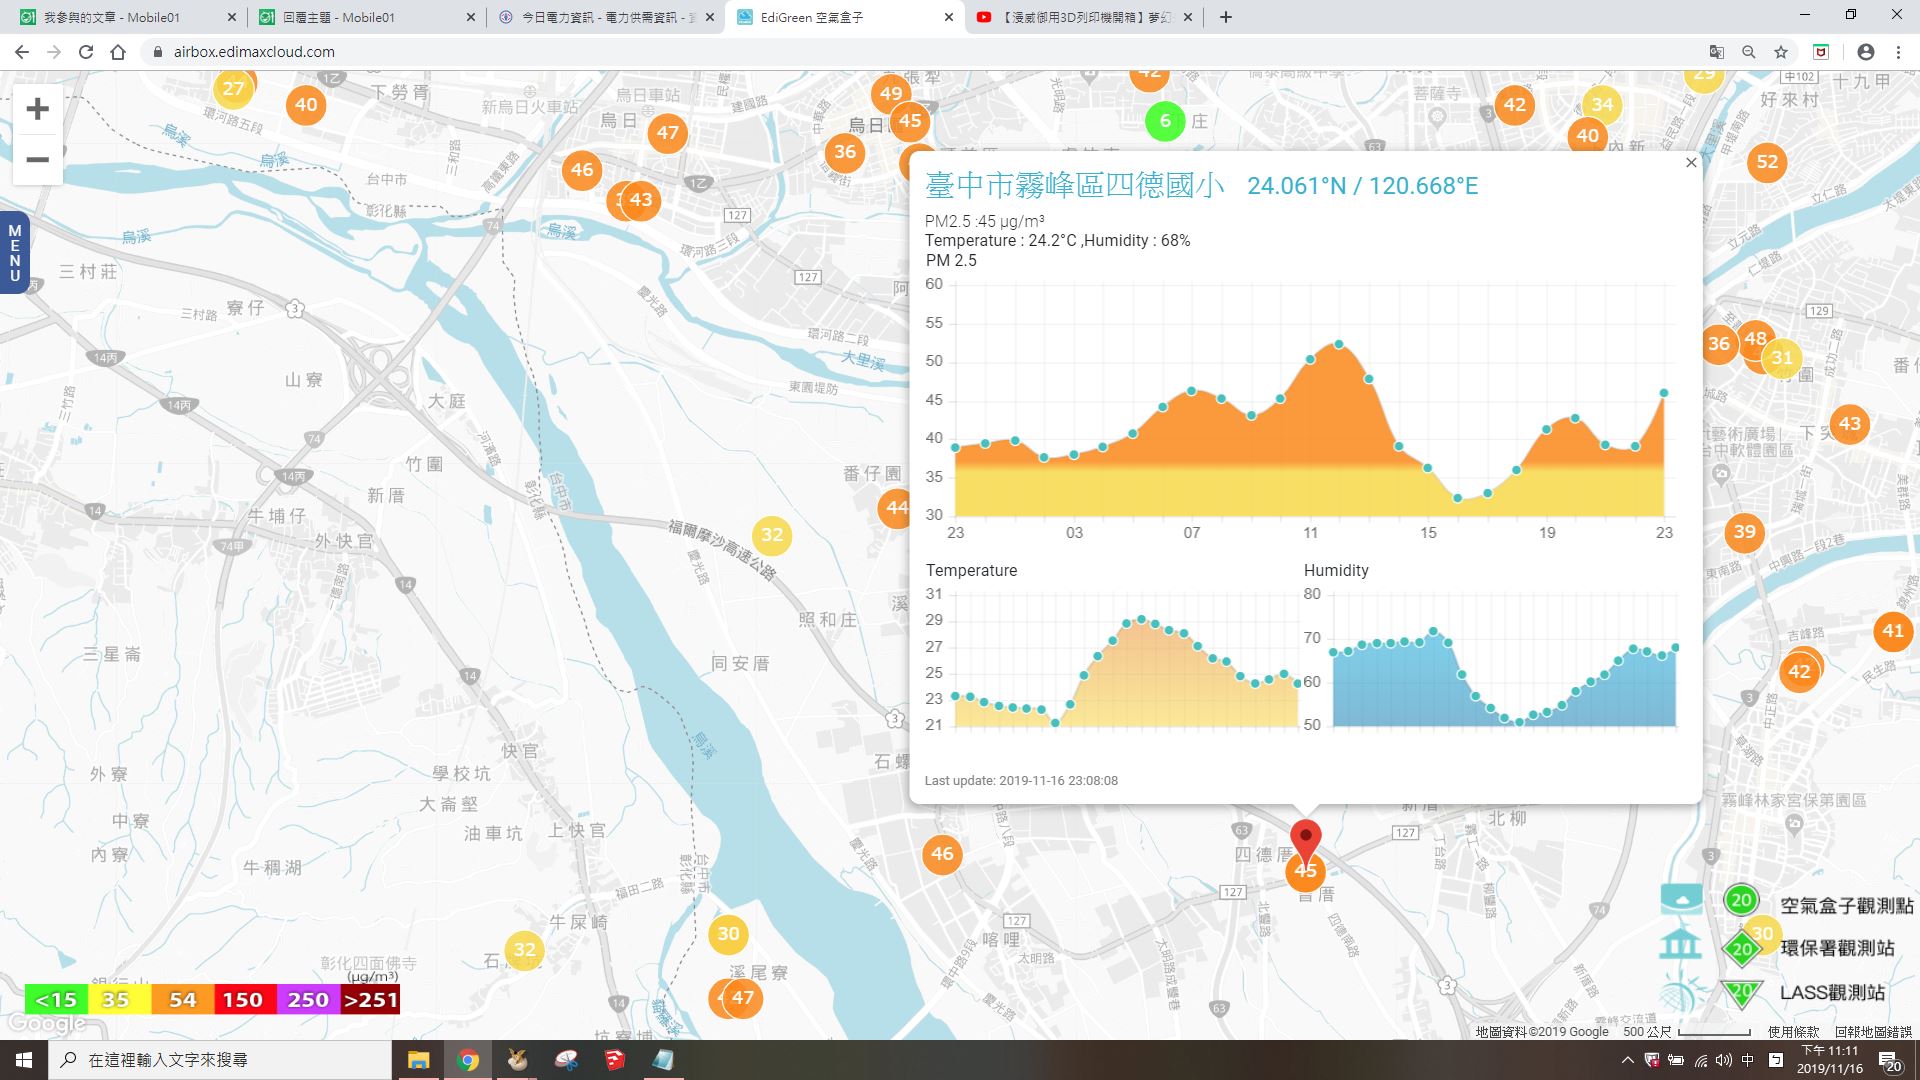Open the Windows notification center

point(1890,1060)
